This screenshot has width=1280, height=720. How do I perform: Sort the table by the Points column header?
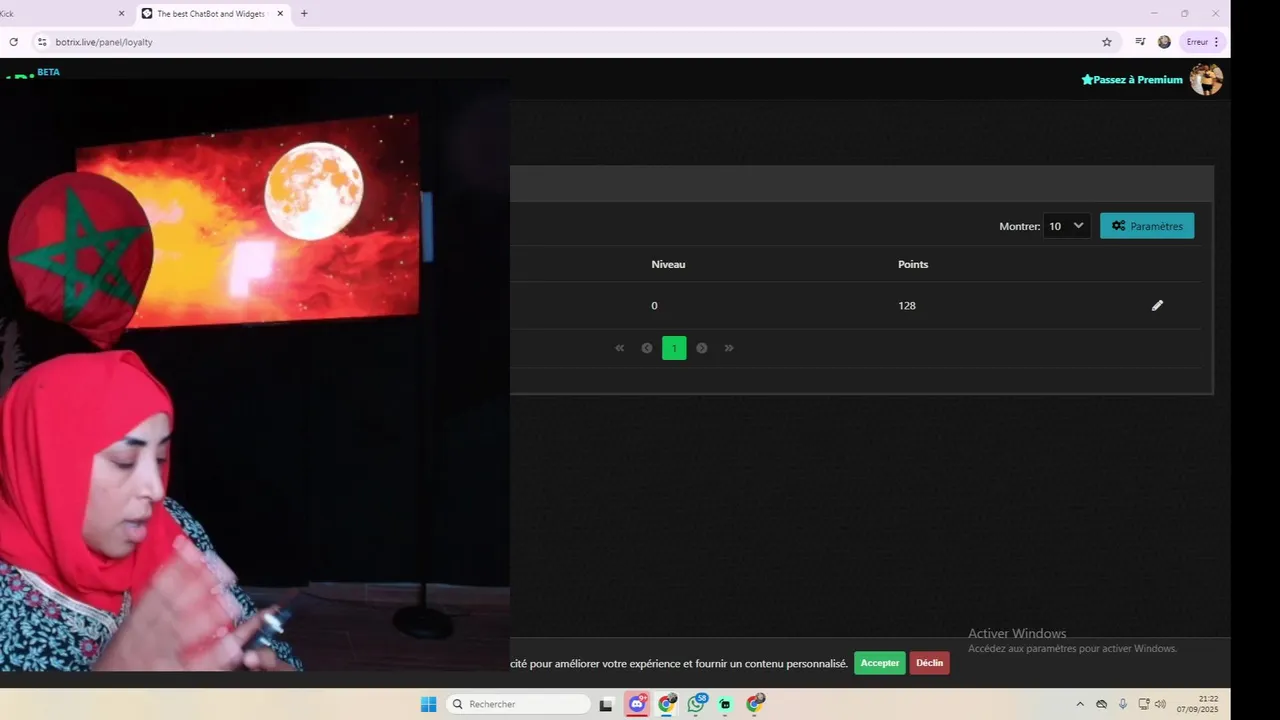pos(913,264)
